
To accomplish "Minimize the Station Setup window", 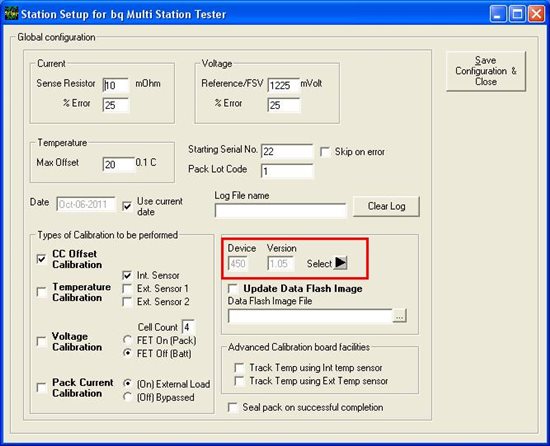I will pyautogui.click(x=497, y=14).
